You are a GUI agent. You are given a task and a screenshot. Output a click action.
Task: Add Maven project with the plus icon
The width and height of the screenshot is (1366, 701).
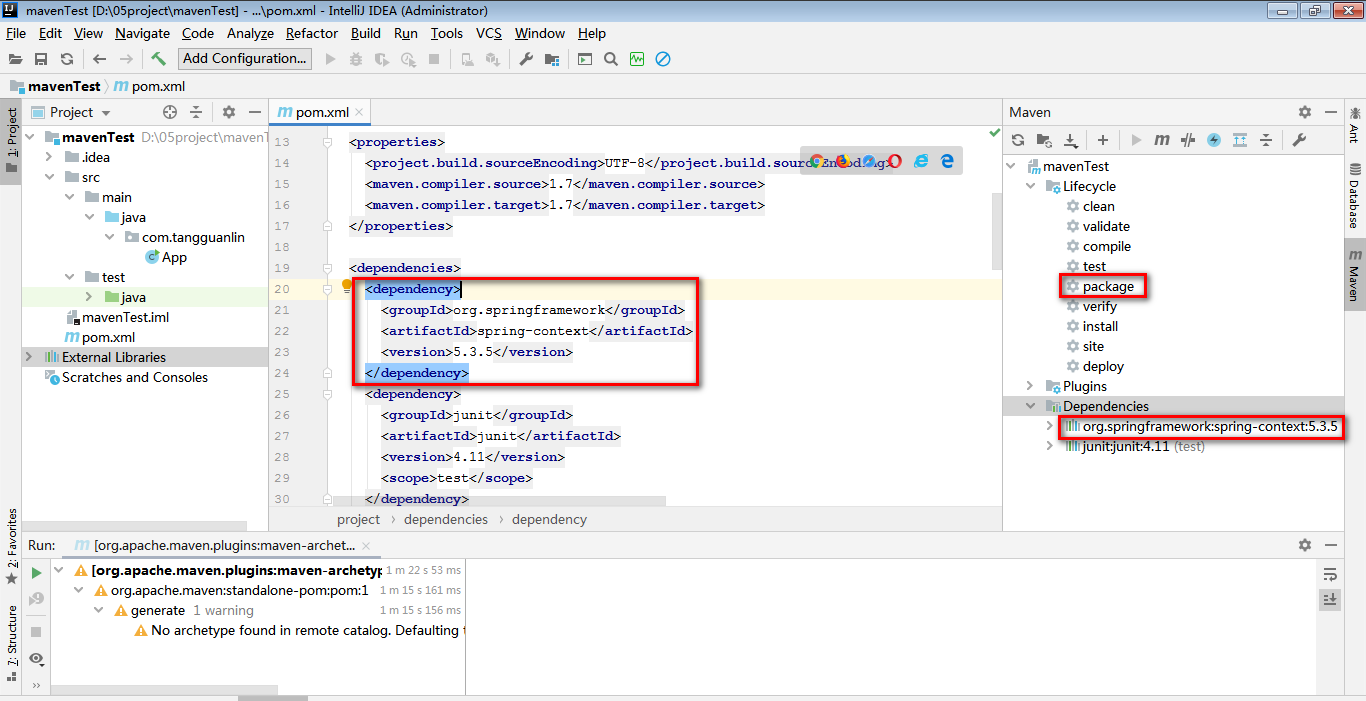tap(1103, 140)
